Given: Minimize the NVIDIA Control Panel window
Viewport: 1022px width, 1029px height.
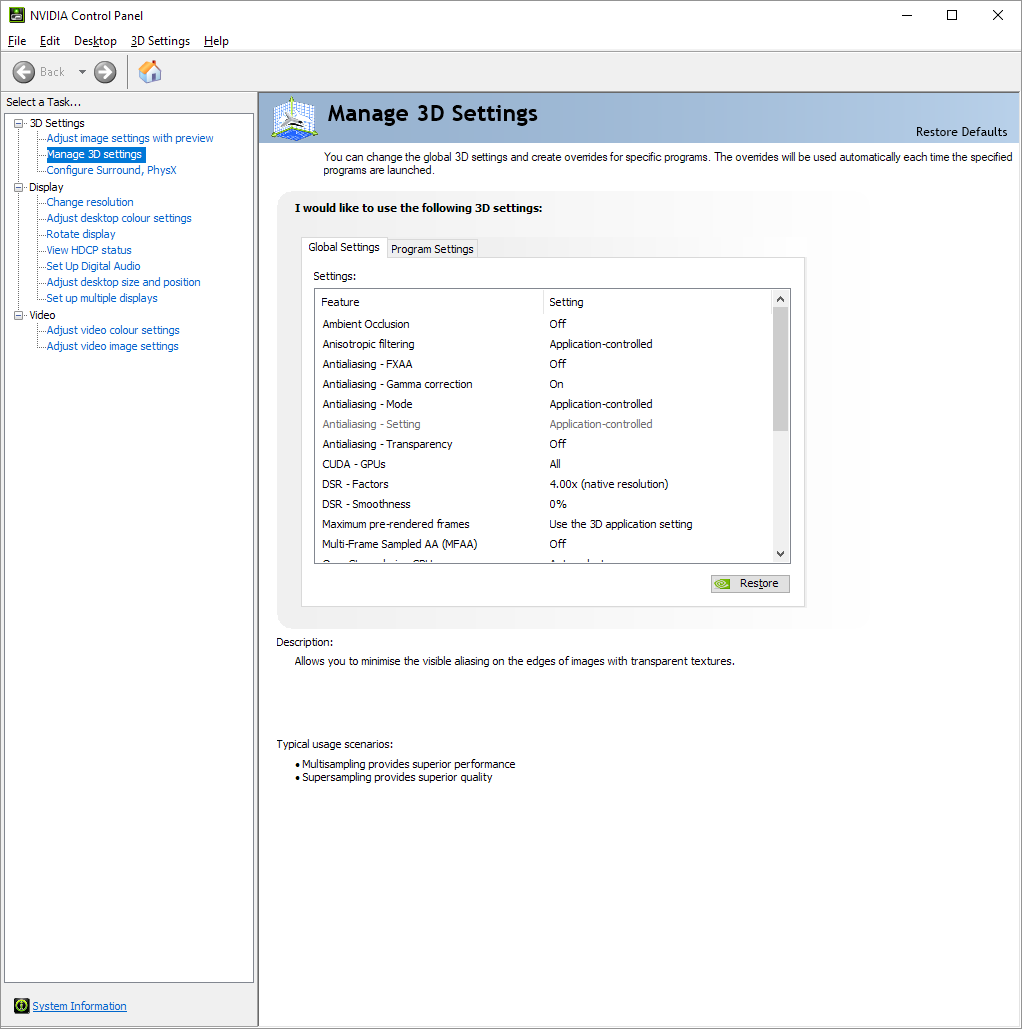Looking at the screenshot, I should [x=907, y=15].
